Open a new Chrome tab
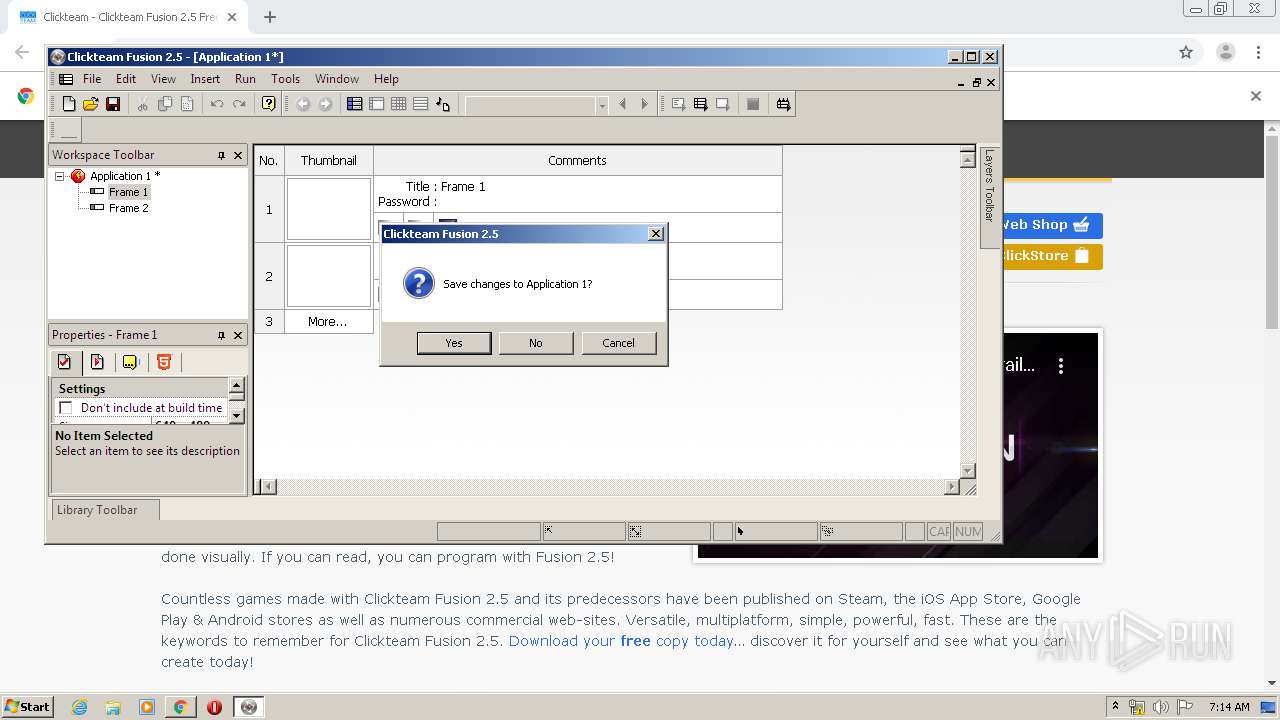The height and width of the screenshot is (720, 1280). tap(270, 17)
